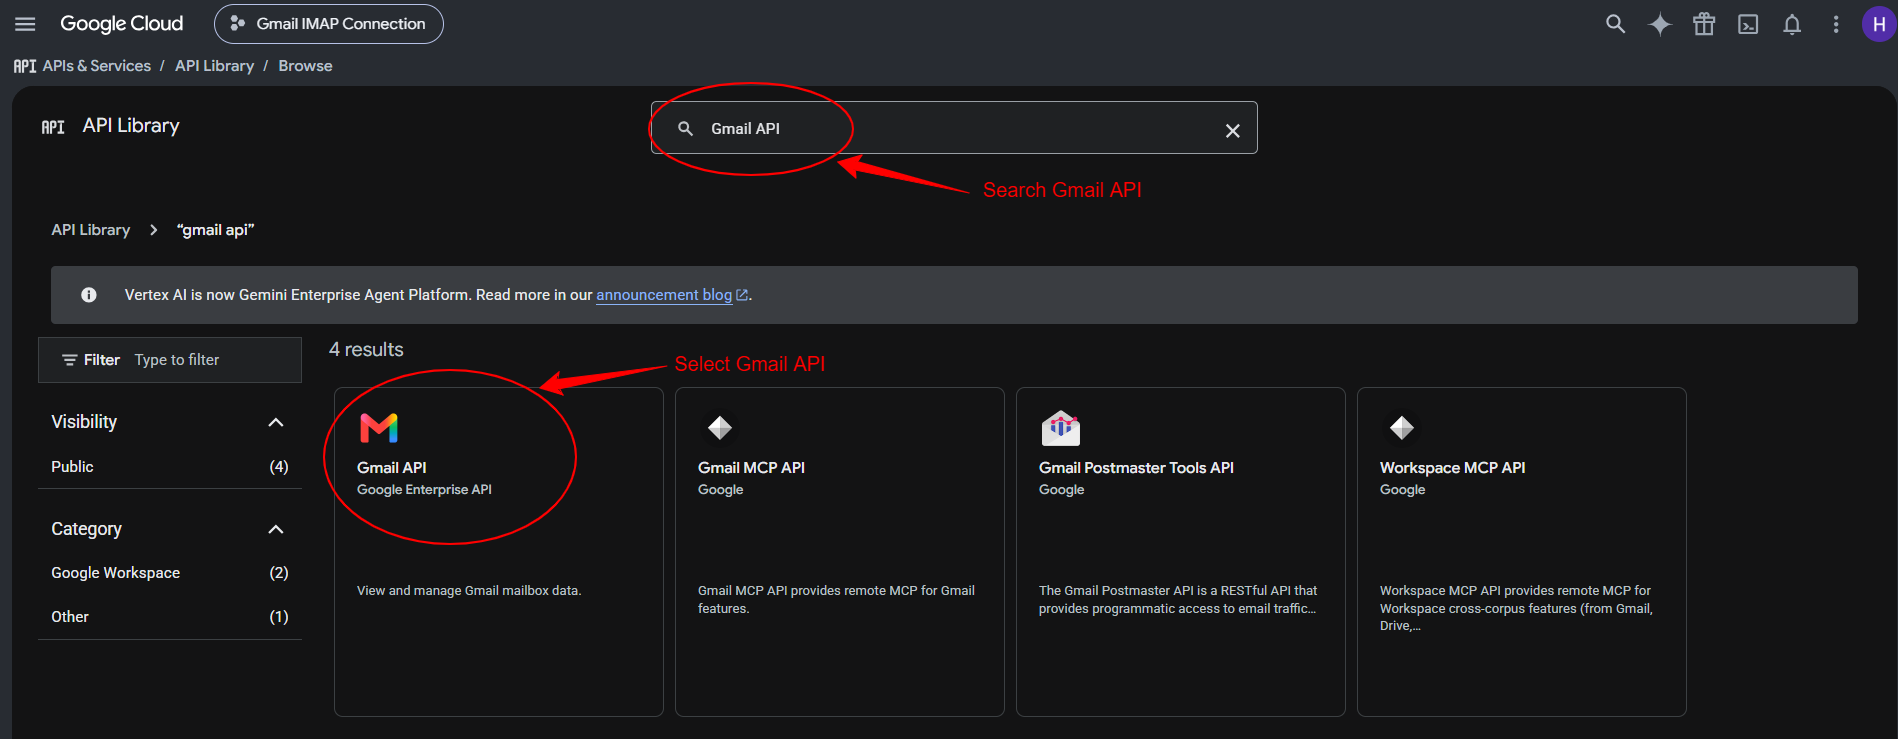Click the Gmail MCP API description text
The width and height of the screenshot is (1898, 739).
[x=836, y=600]
